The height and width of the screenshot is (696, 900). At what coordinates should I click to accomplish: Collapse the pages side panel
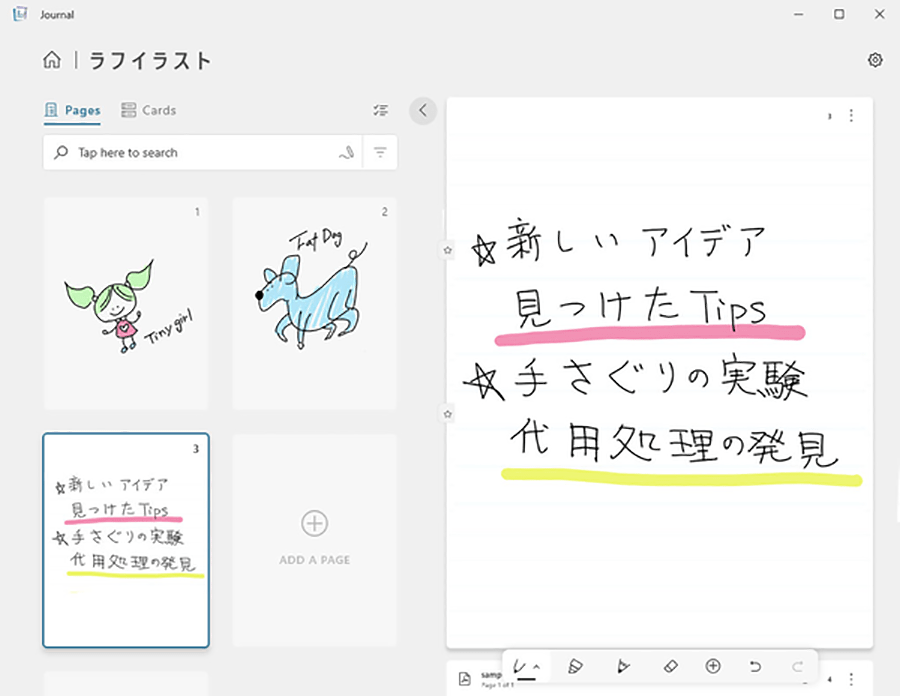pos(423,110)
